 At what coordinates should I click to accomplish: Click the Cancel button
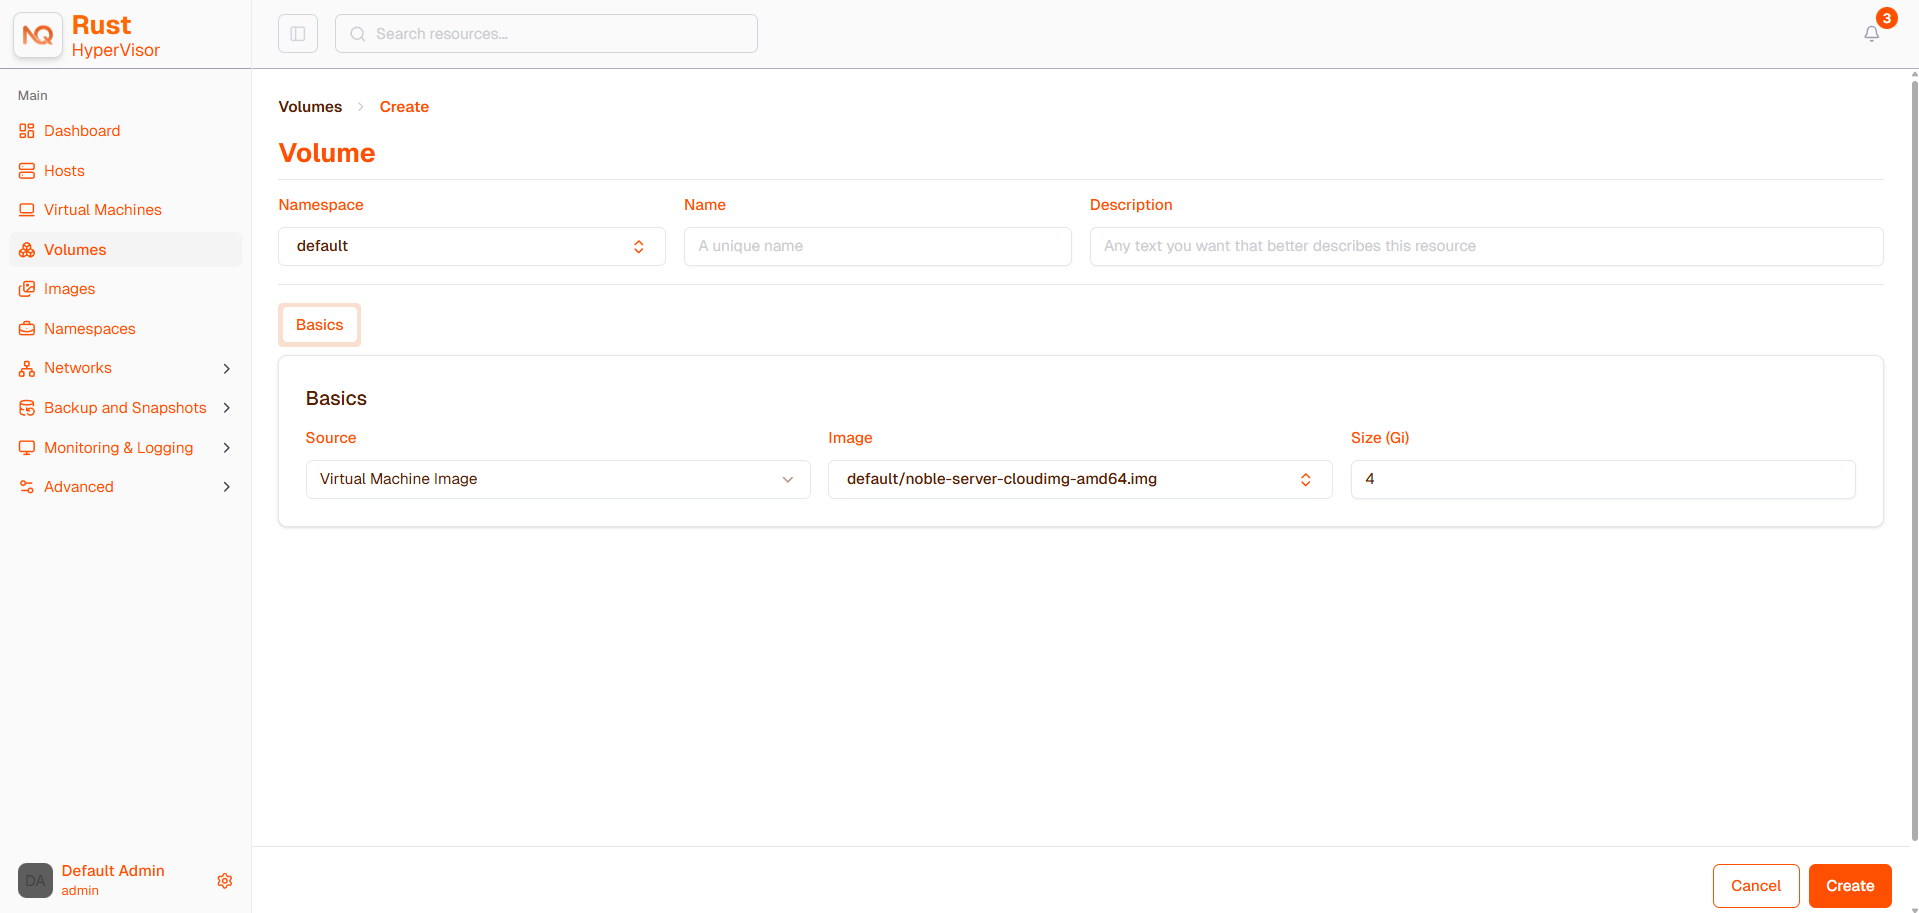1756,886
